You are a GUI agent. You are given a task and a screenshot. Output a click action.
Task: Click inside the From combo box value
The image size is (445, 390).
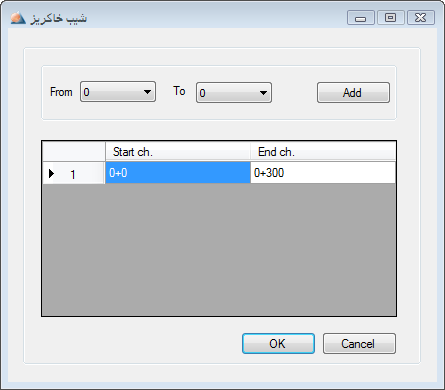[112, 92]
